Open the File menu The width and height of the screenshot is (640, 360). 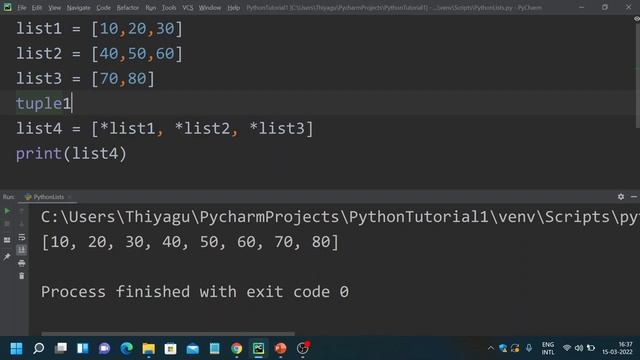[22, 8]
